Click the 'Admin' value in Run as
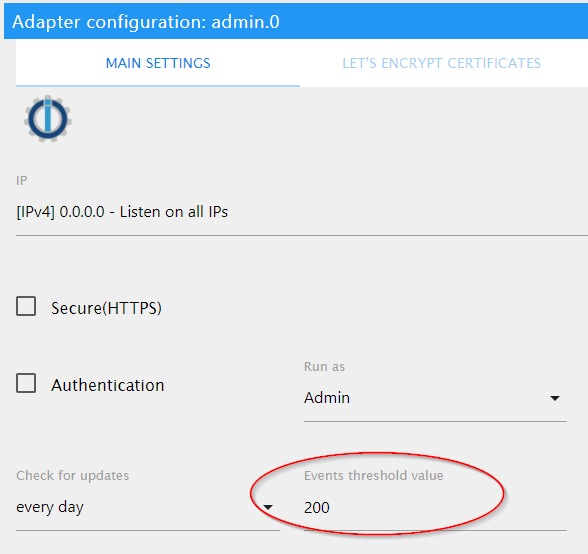The height and width of the screenshot is (554, 588). point(327,398)
